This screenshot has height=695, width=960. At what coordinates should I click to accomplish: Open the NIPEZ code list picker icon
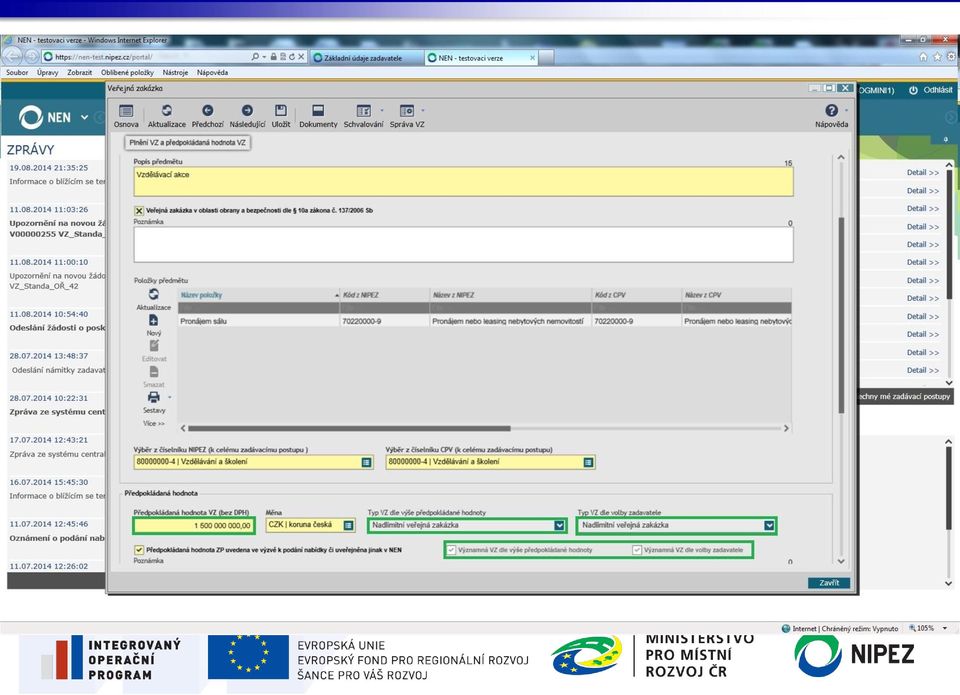click(366, 462)
